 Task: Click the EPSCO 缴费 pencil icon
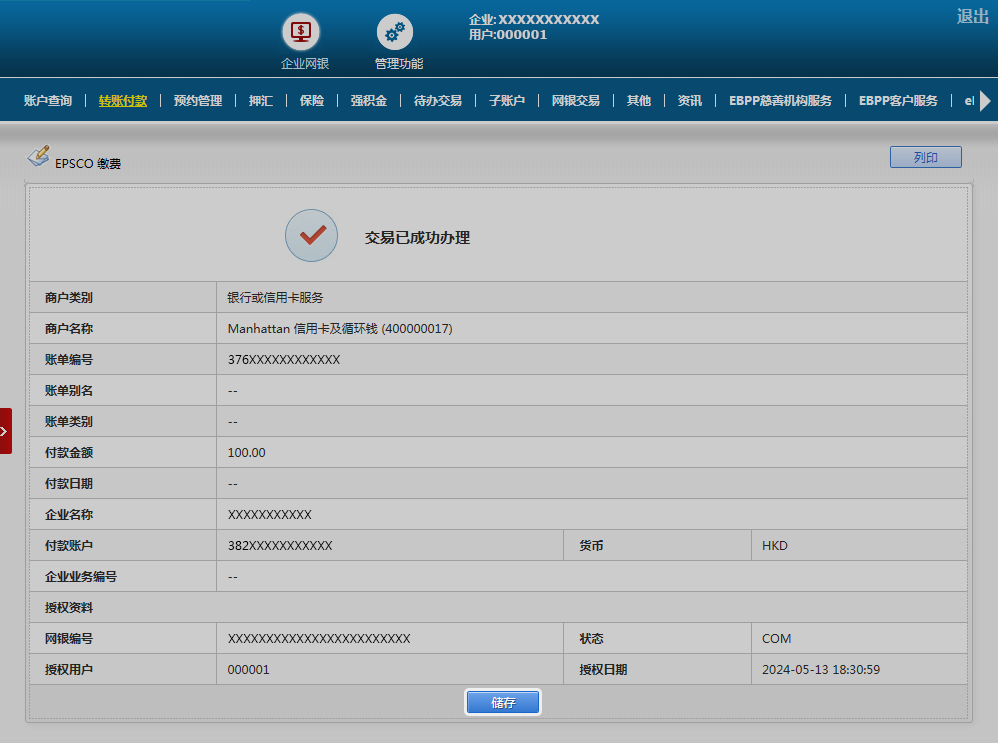(x=38, y=156)
